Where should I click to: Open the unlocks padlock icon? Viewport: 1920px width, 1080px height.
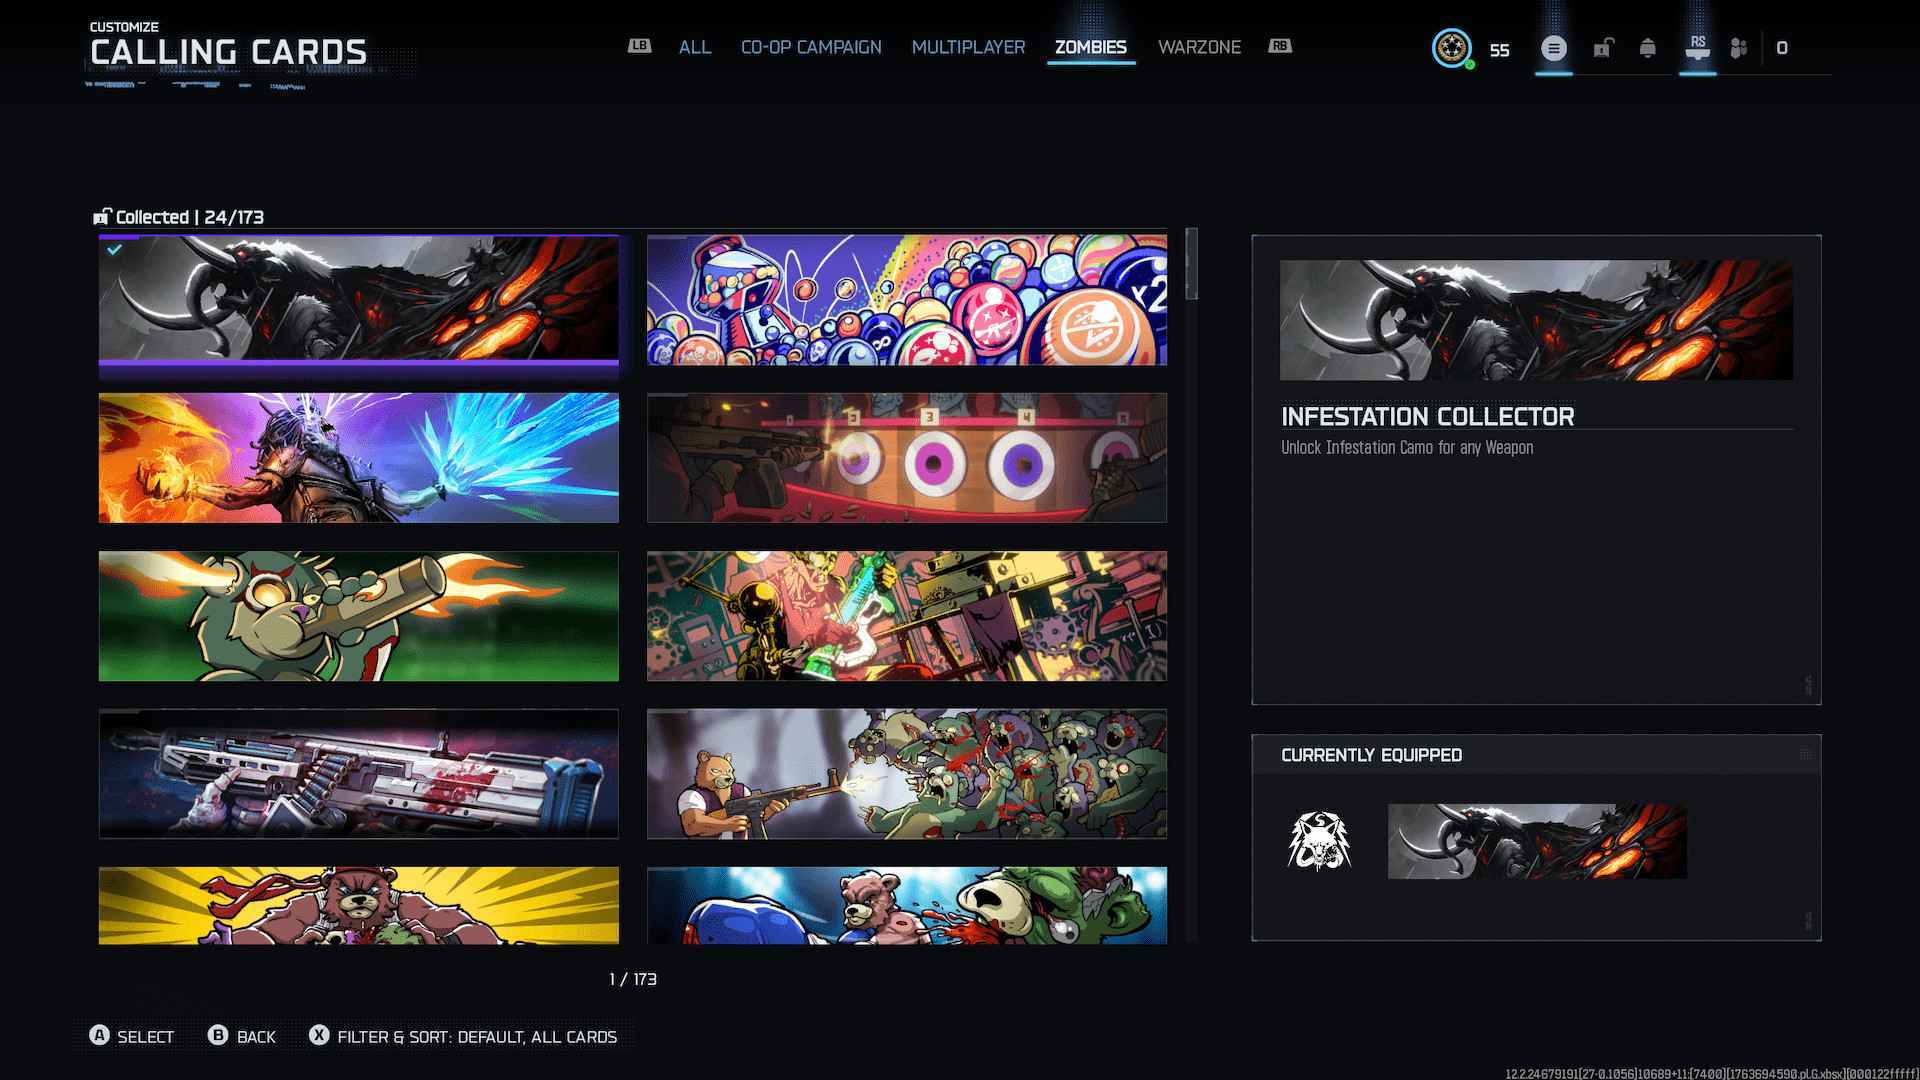(1603, 48)
